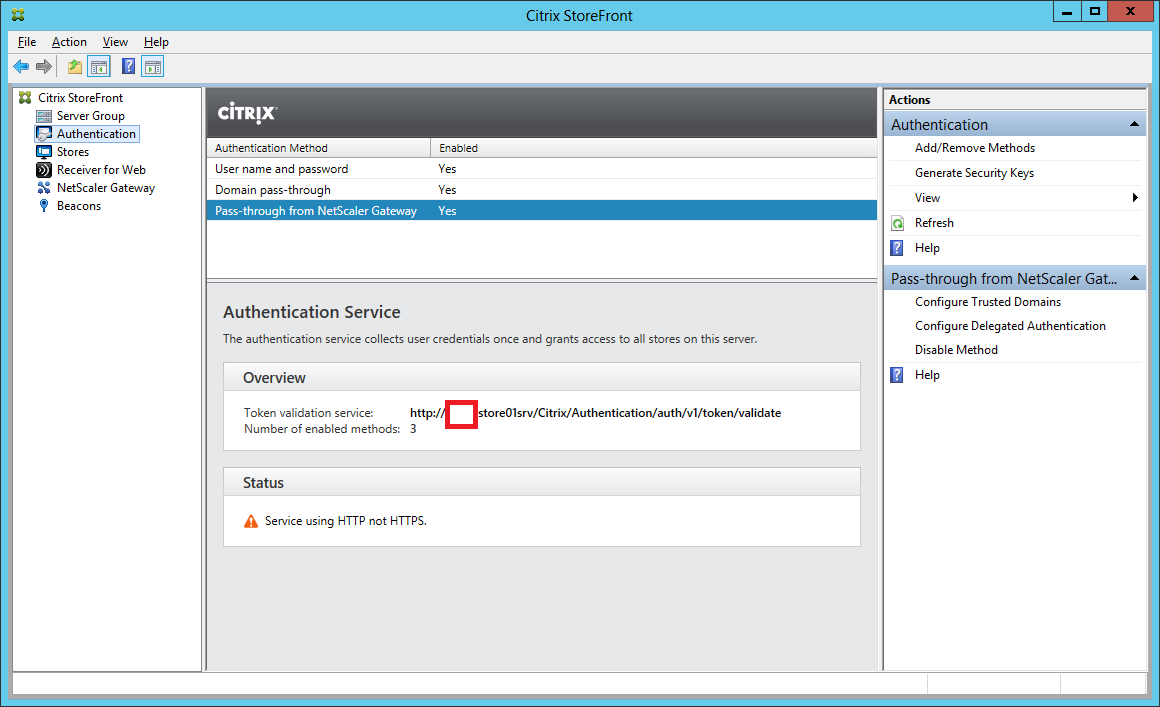This screenshot has height=707, width=1160.
Task: Collapse the Authentication actions section
Action: [1134, 124]
